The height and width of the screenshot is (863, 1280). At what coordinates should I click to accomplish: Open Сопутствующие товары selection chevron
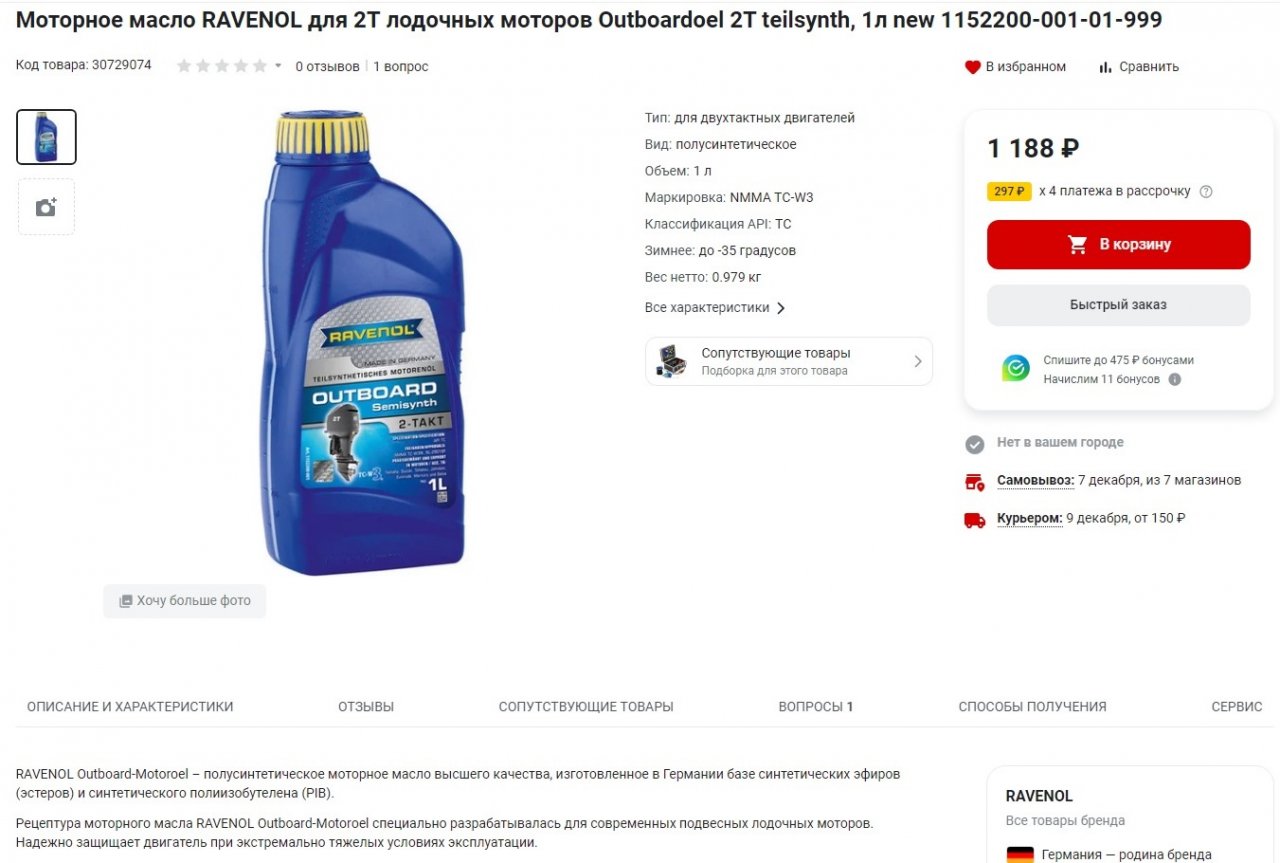(918, 361)
